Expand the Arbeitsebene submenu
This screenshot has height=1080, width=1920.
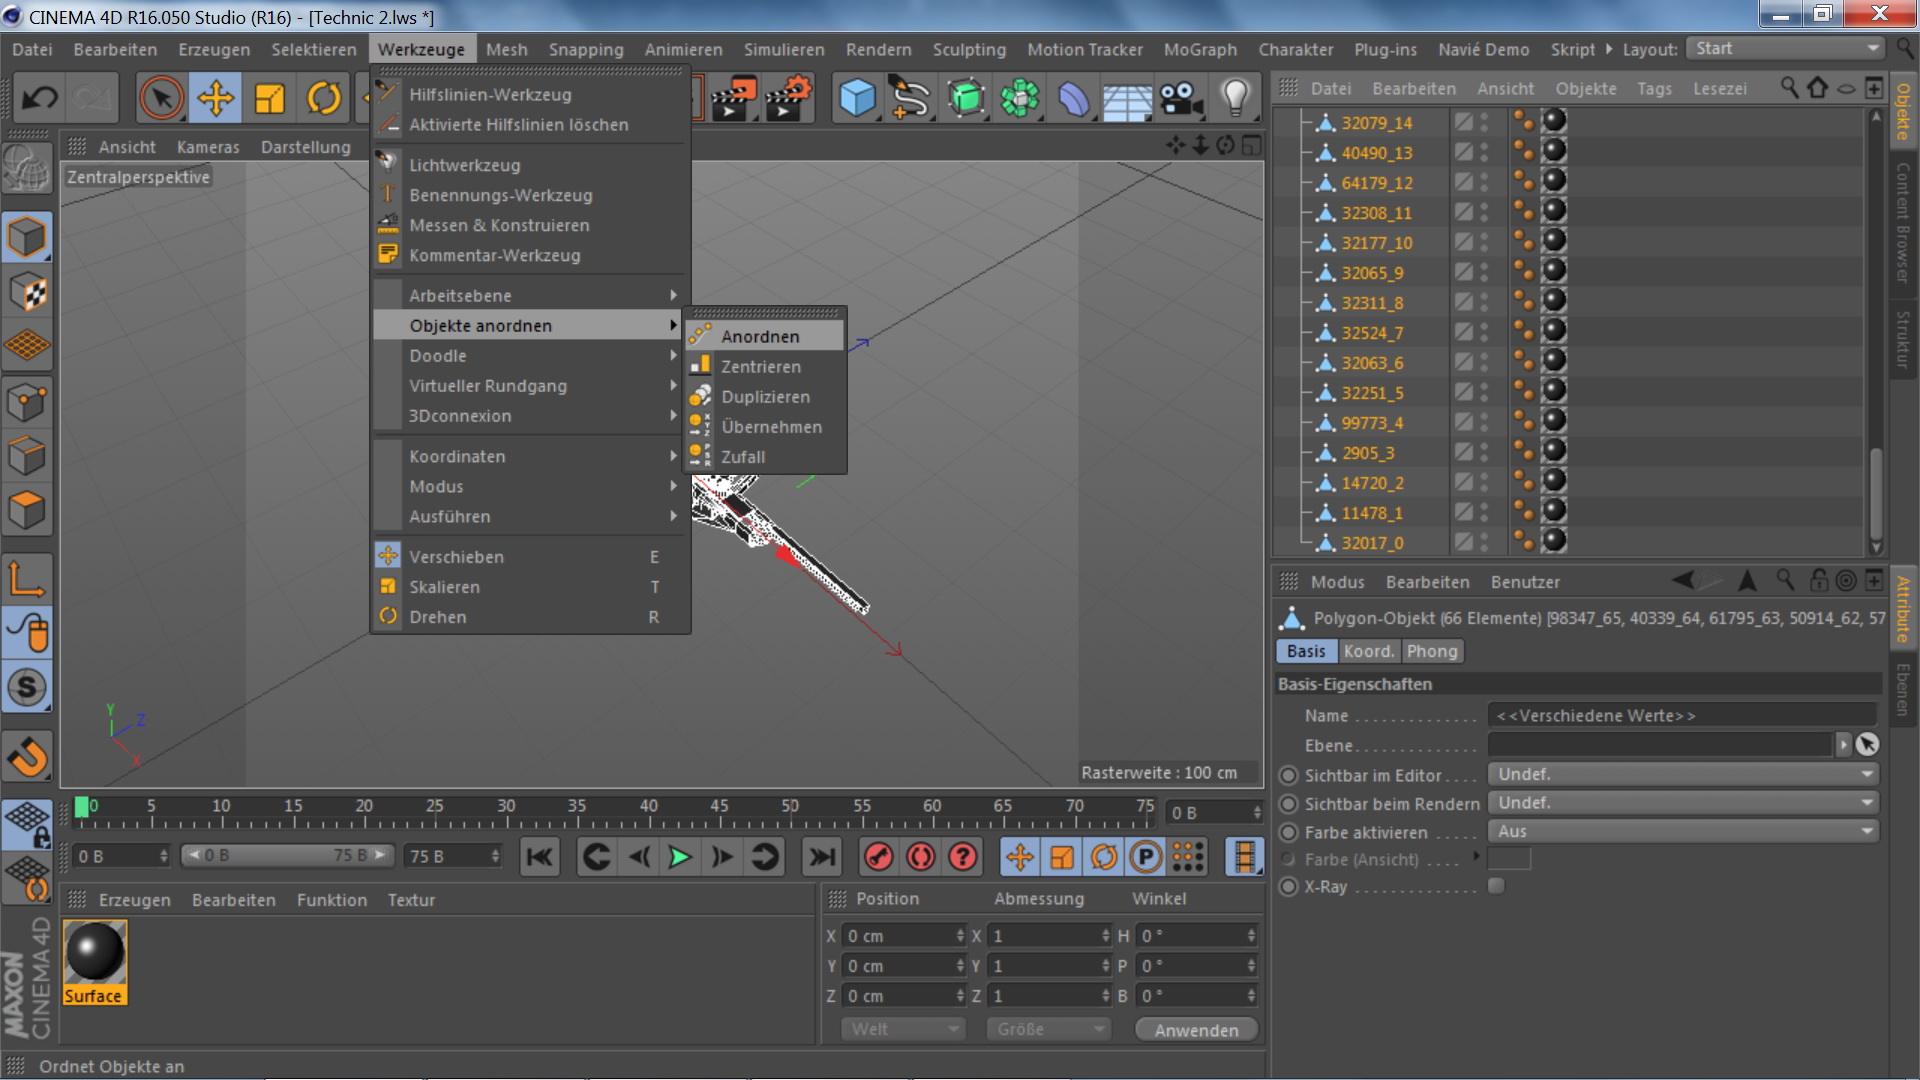click(530, 295)
